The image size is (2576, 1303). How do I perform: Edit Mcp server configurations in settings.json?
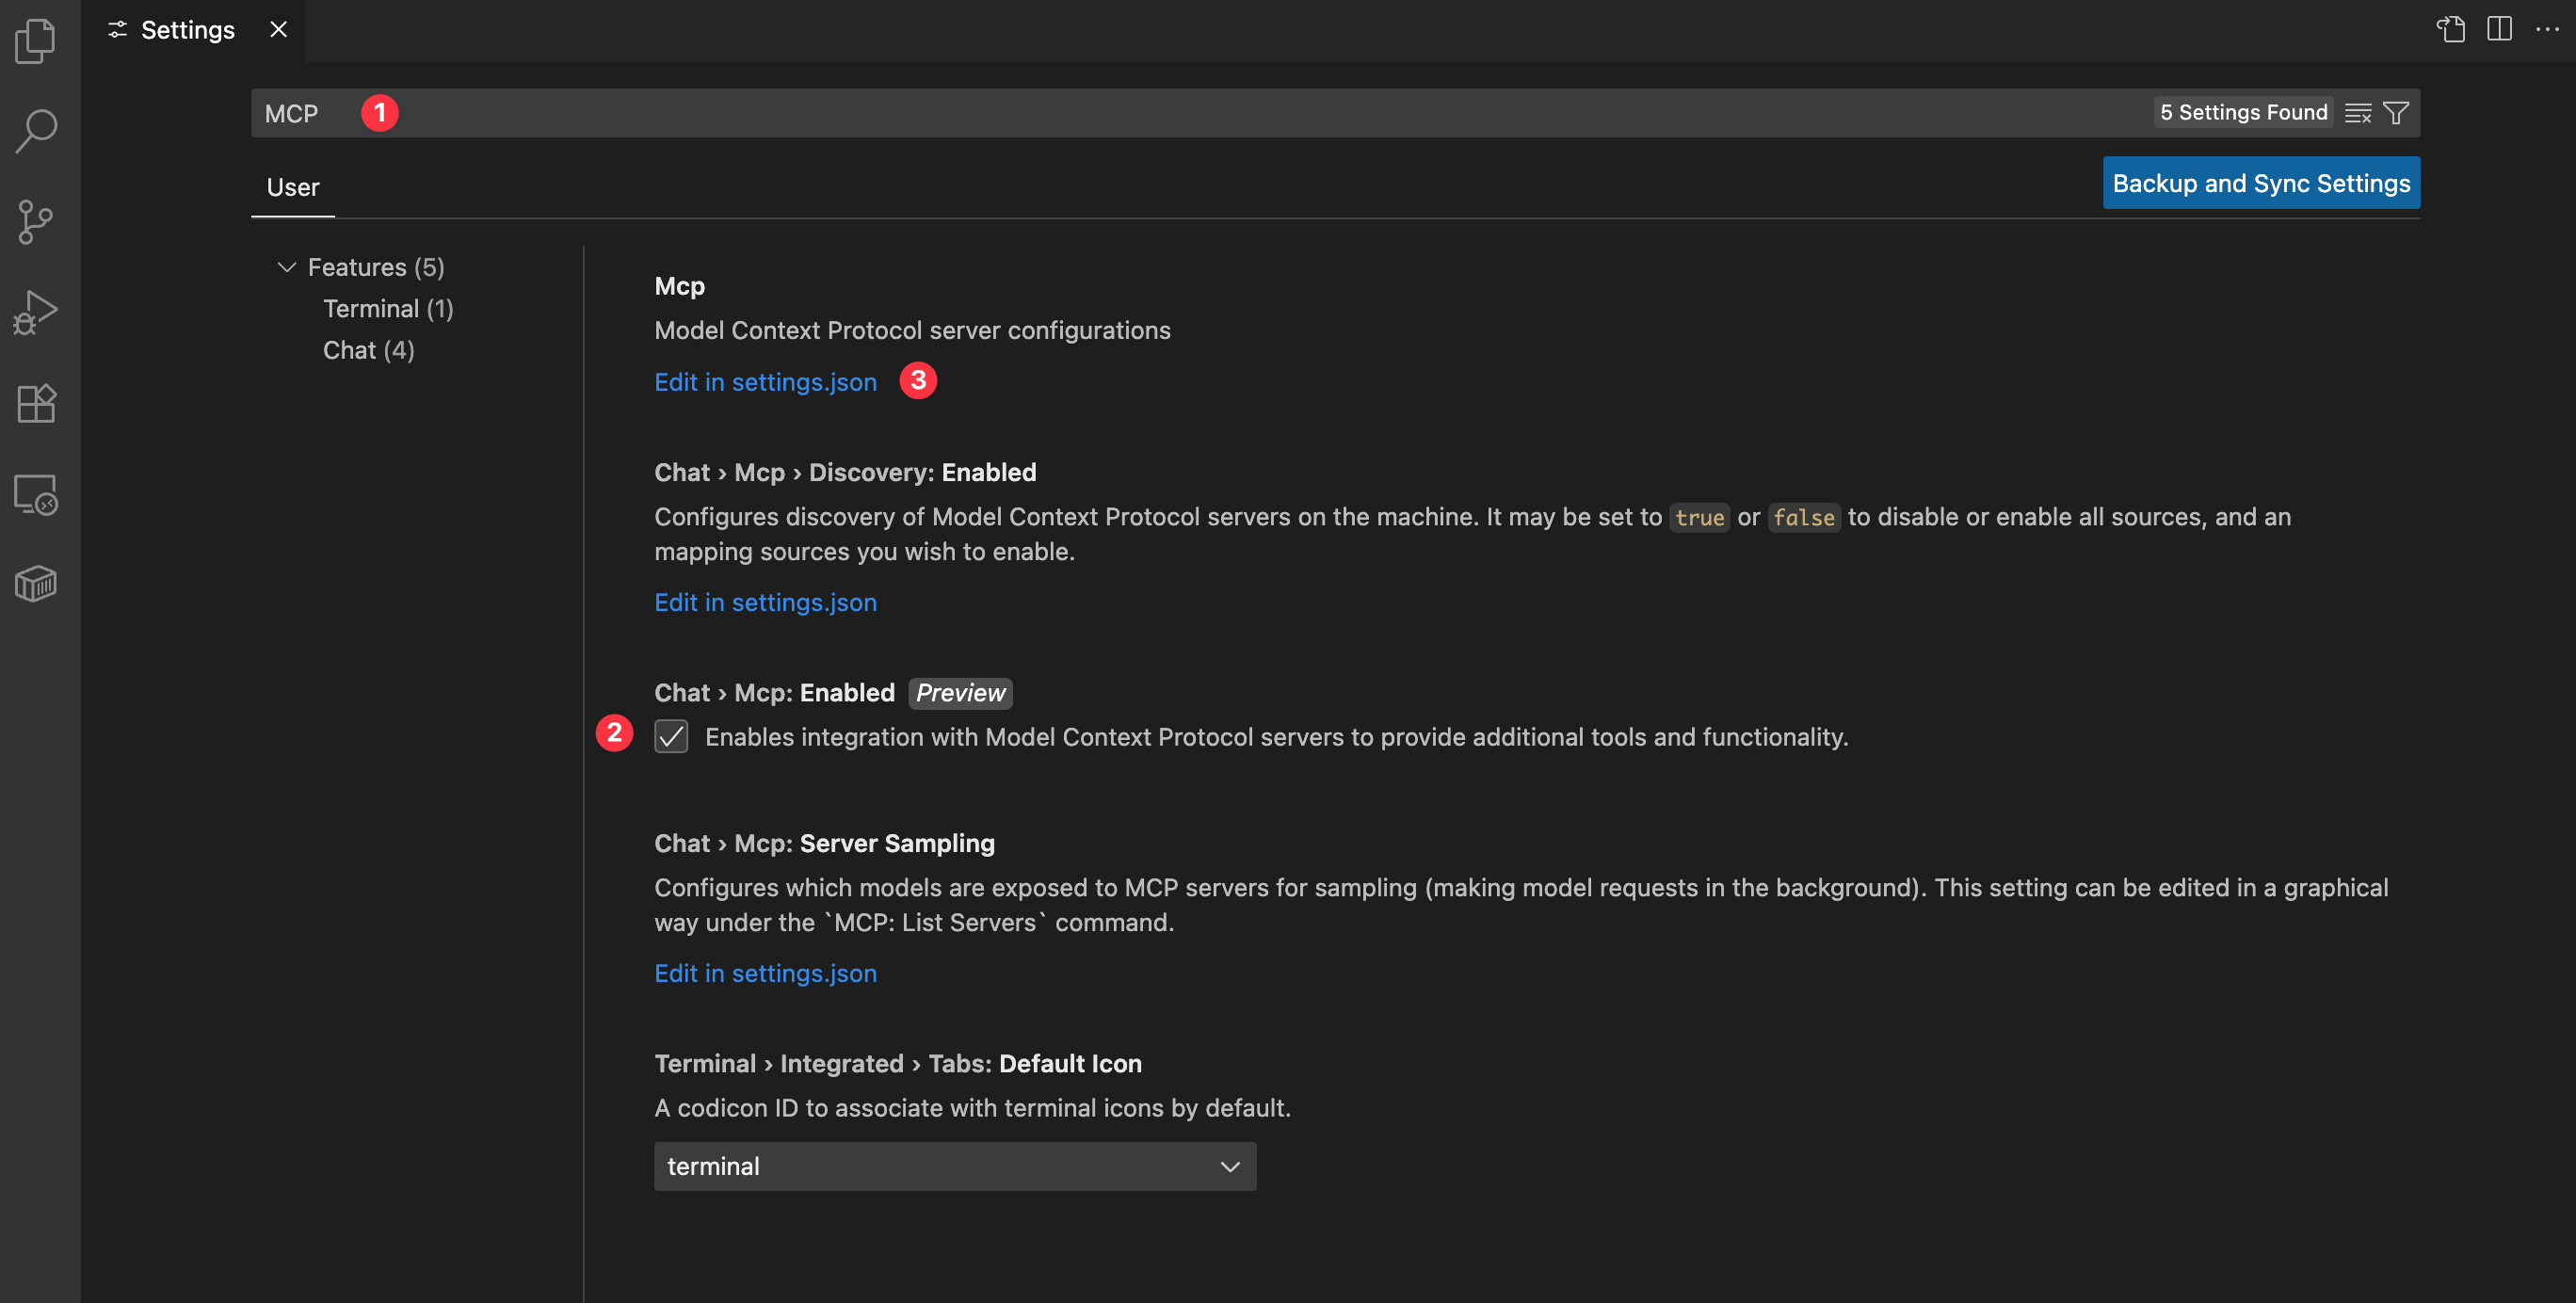(x=765, y=382)
